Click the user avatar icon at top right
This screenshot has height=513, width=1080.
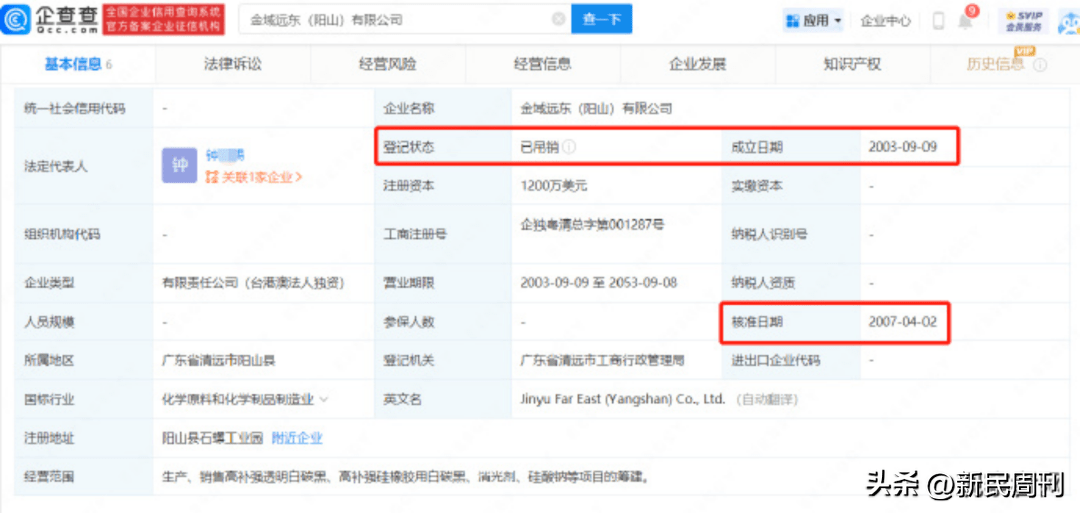point(1070,22)
